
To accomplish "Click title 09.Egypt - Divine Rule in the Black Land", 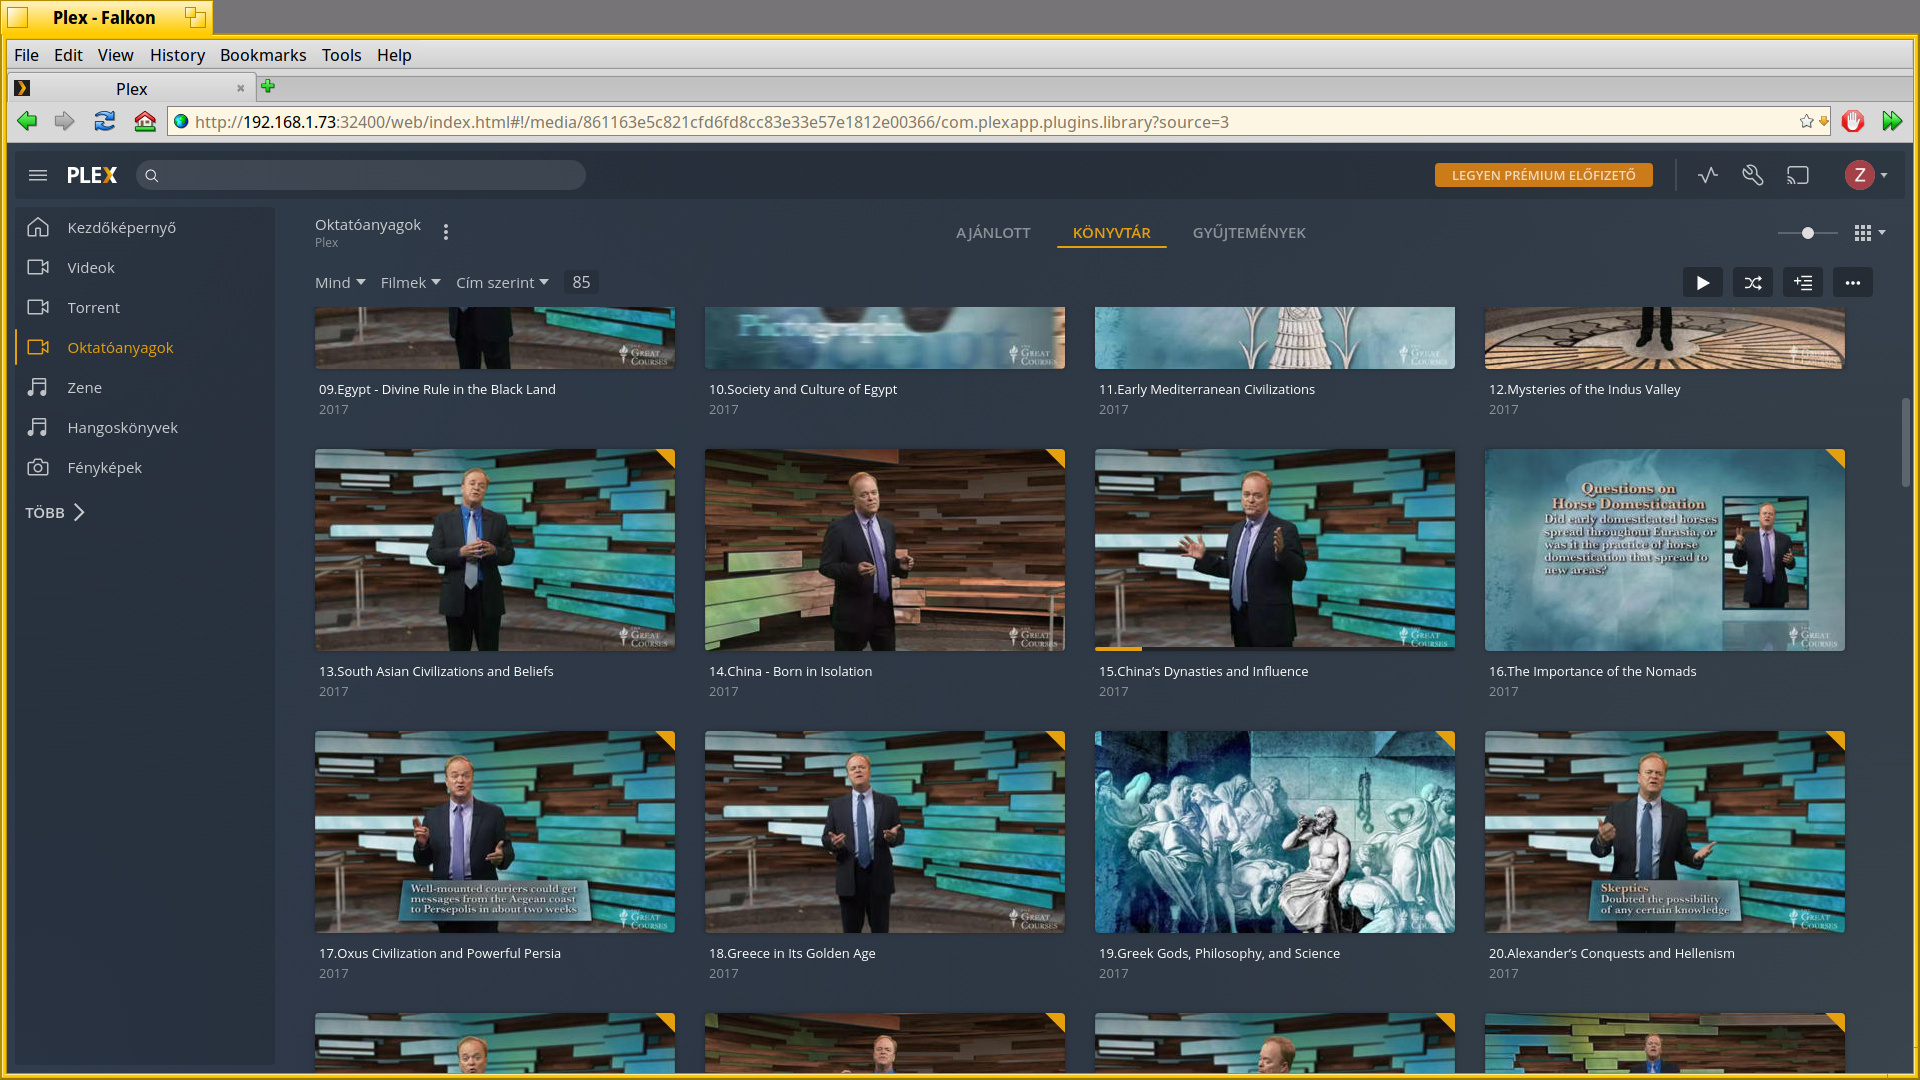I will tap(437, 389).
